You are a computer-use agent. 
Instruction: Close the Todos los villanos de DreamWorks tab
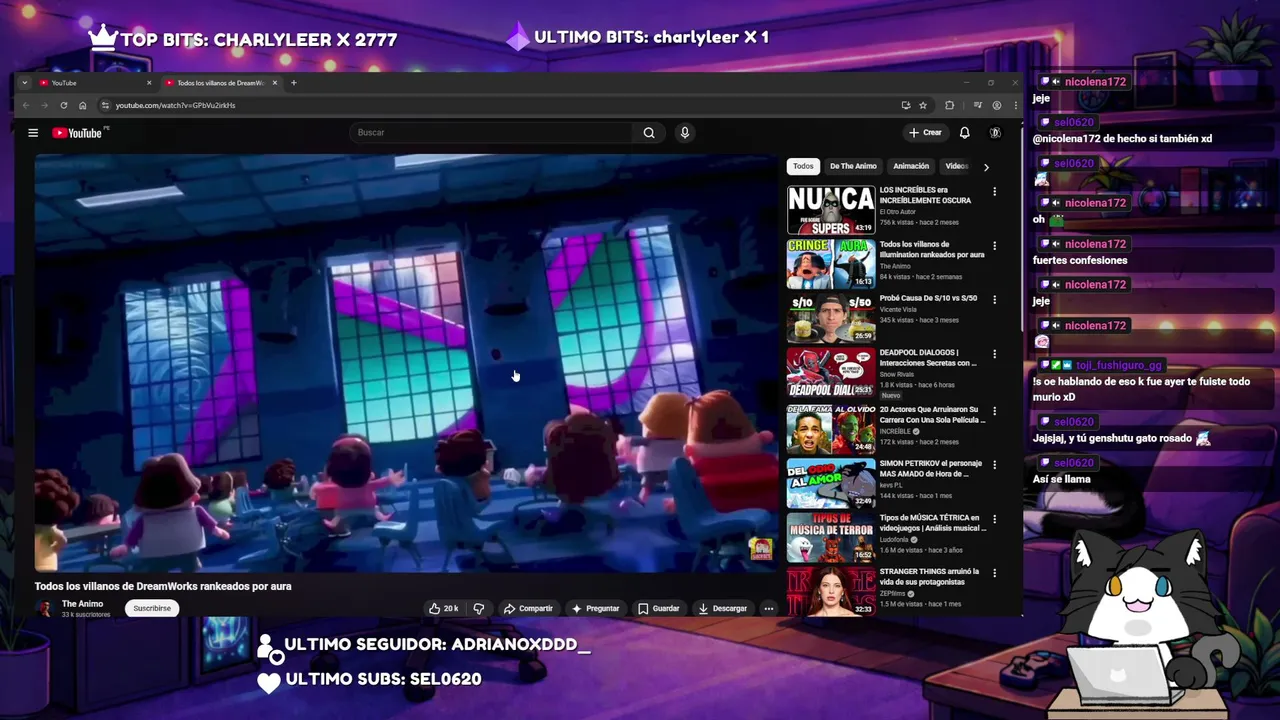[274, 83]
